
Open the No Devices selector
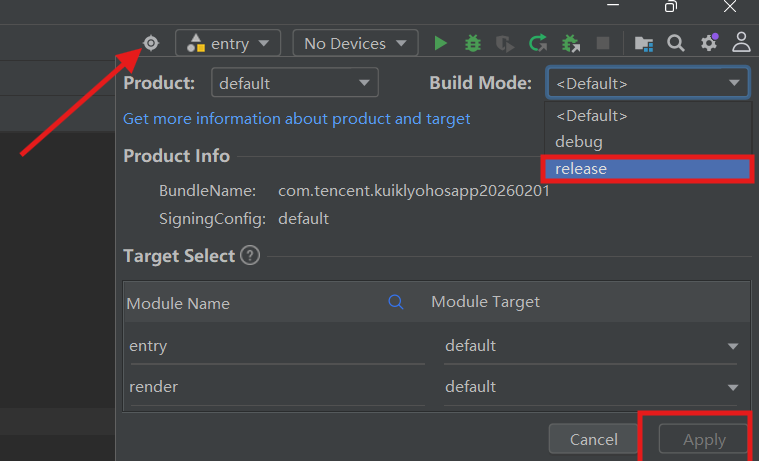point(355,43)
